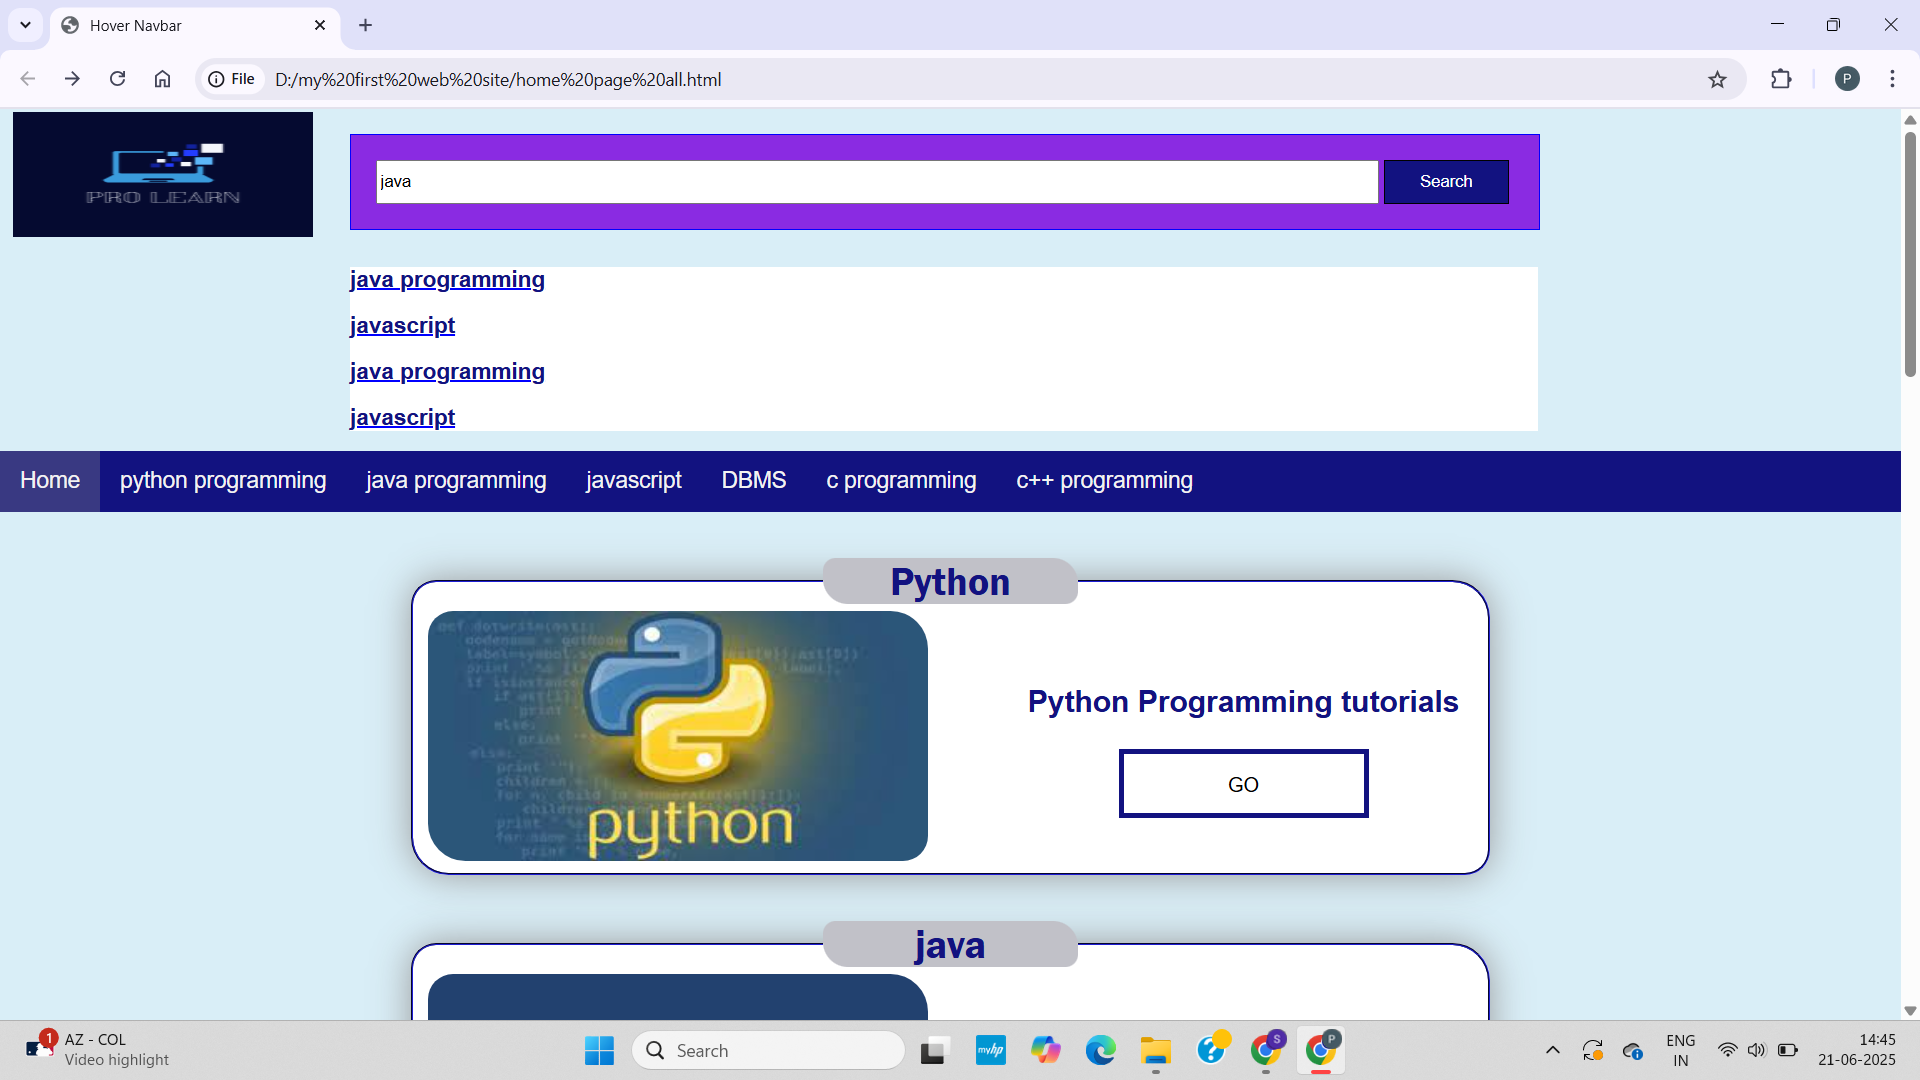Click the java card heading
The height and width of the screenshot is (1080, 1920).
(950, 945)
